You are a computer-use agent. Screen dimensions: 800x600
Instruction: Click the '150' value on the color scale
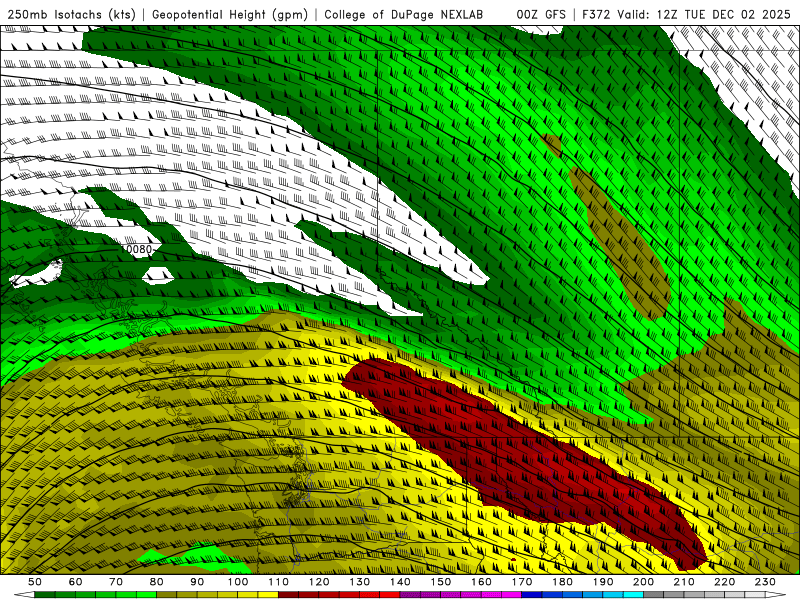(441, 582)
